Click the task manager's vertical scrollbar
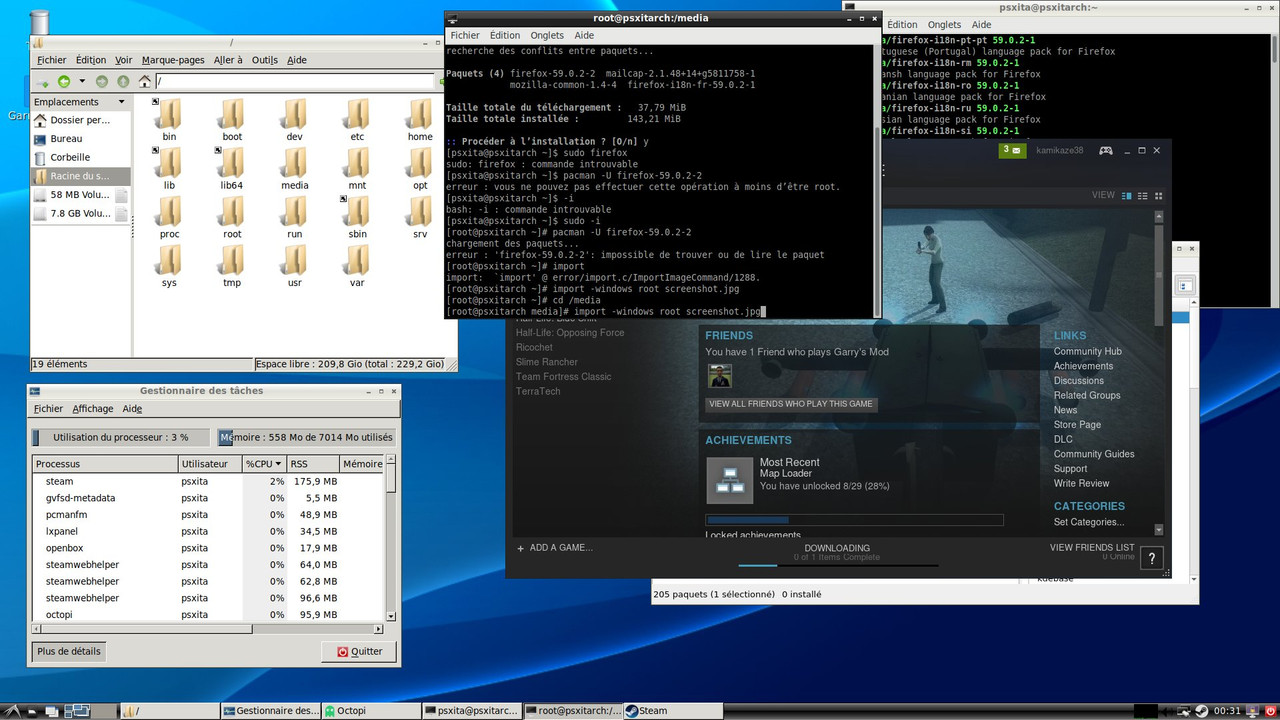 (391, 540)
